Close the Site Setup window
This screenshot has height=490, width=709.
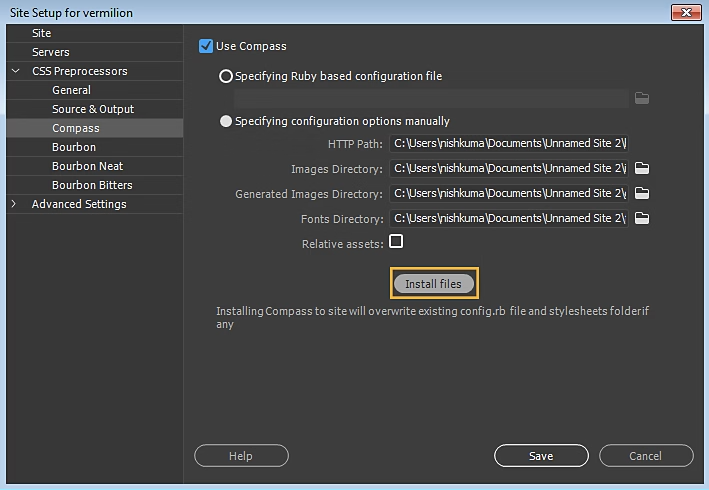click(x=685, y=12)
